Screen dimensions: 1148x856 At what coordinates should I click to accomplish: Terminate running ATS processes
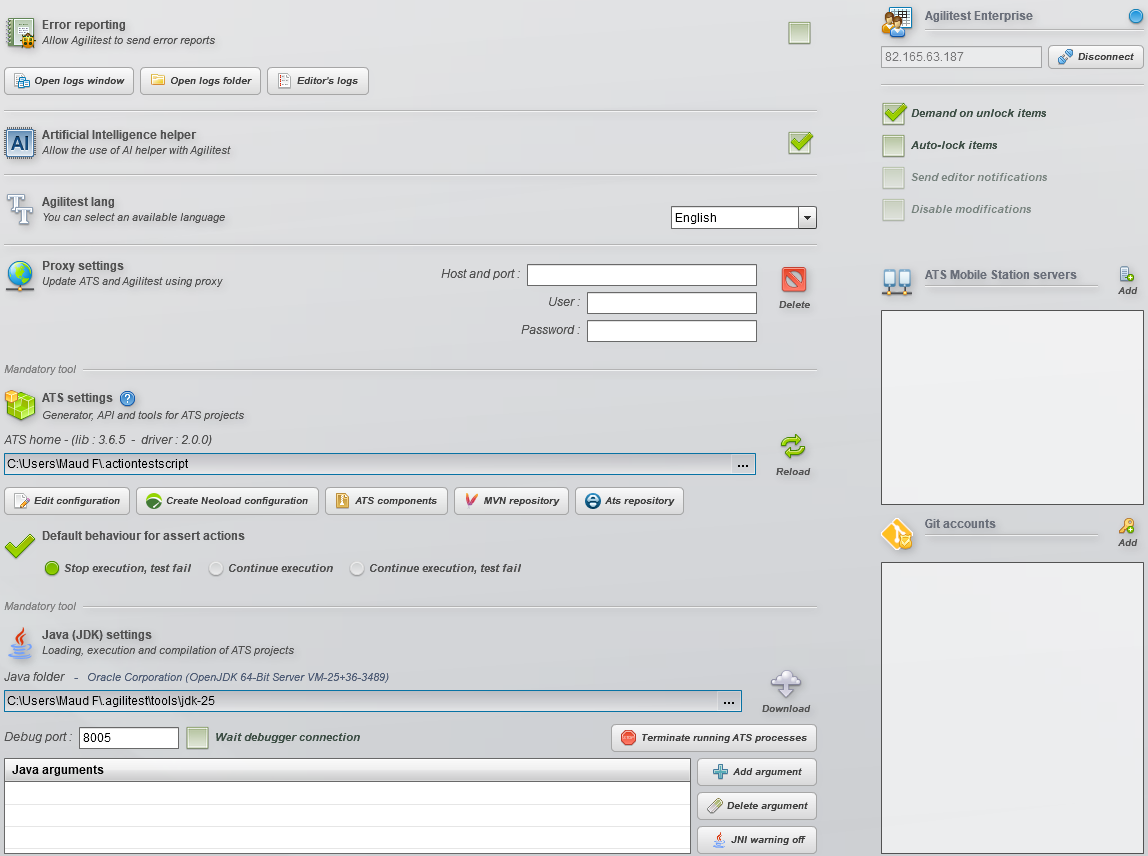(x=714, y=738)
